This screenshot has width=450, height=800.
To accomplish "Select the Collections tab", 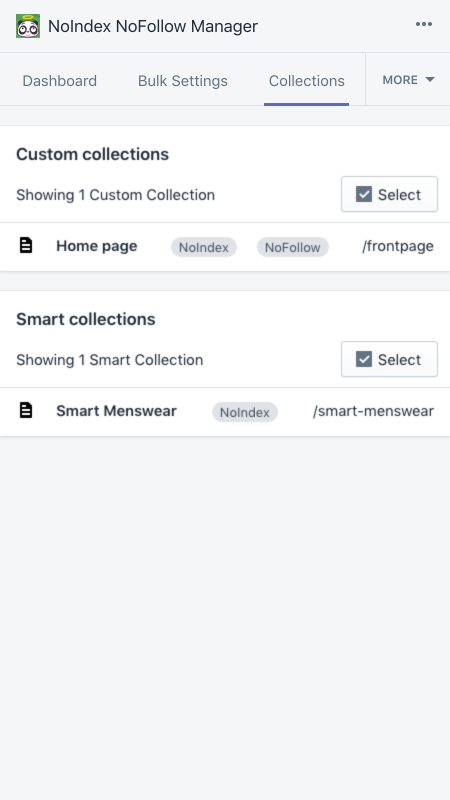I will 307,81.
